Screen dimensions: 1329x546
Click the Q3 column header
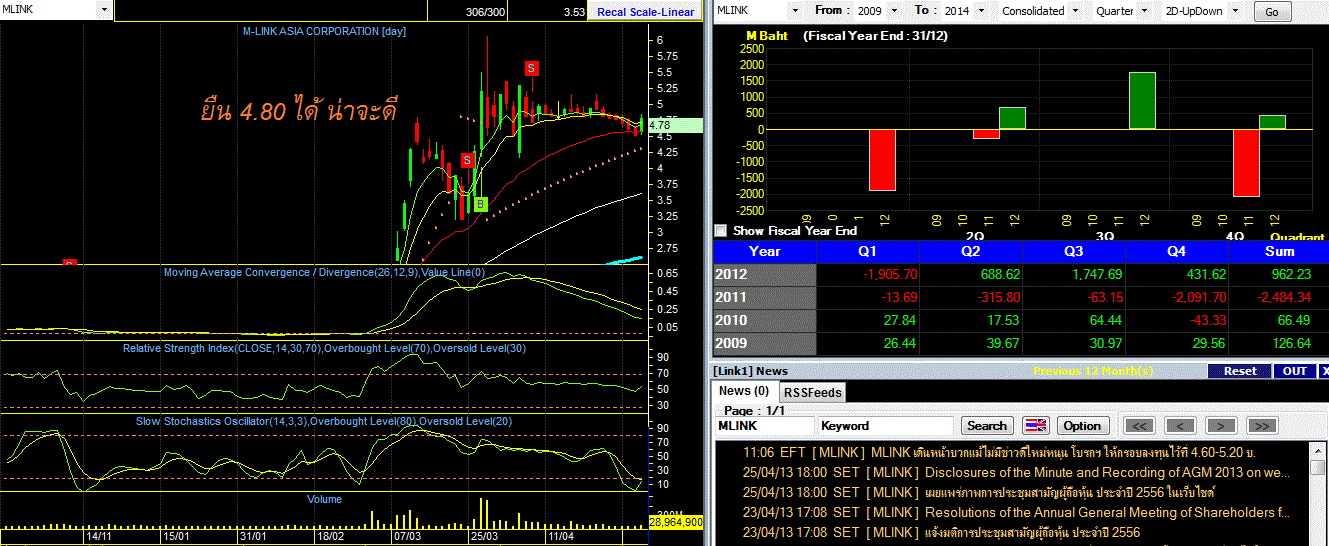pos(1073,252)
